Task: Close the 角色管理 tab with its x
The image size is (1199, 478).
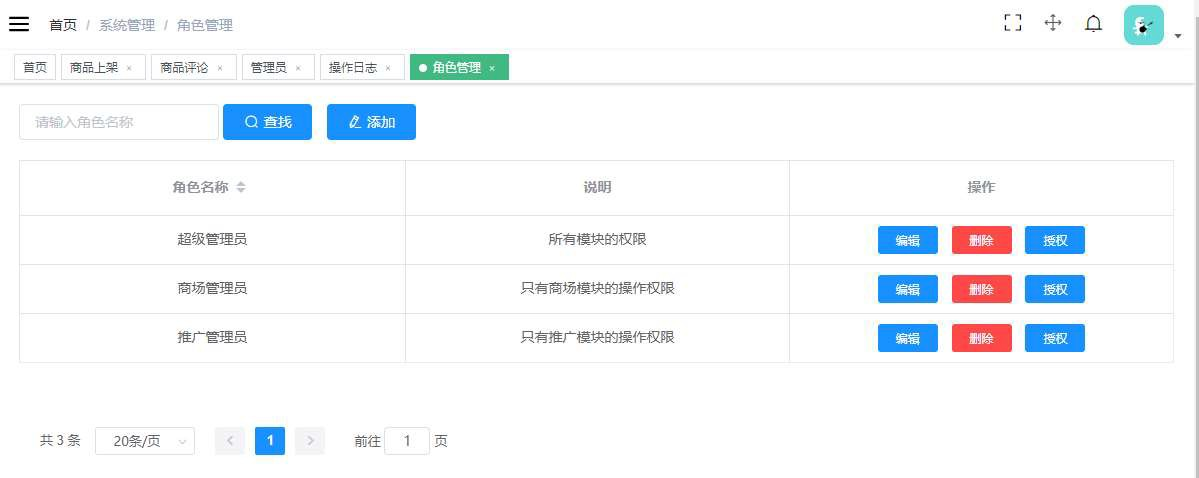Action: point(492,68)
